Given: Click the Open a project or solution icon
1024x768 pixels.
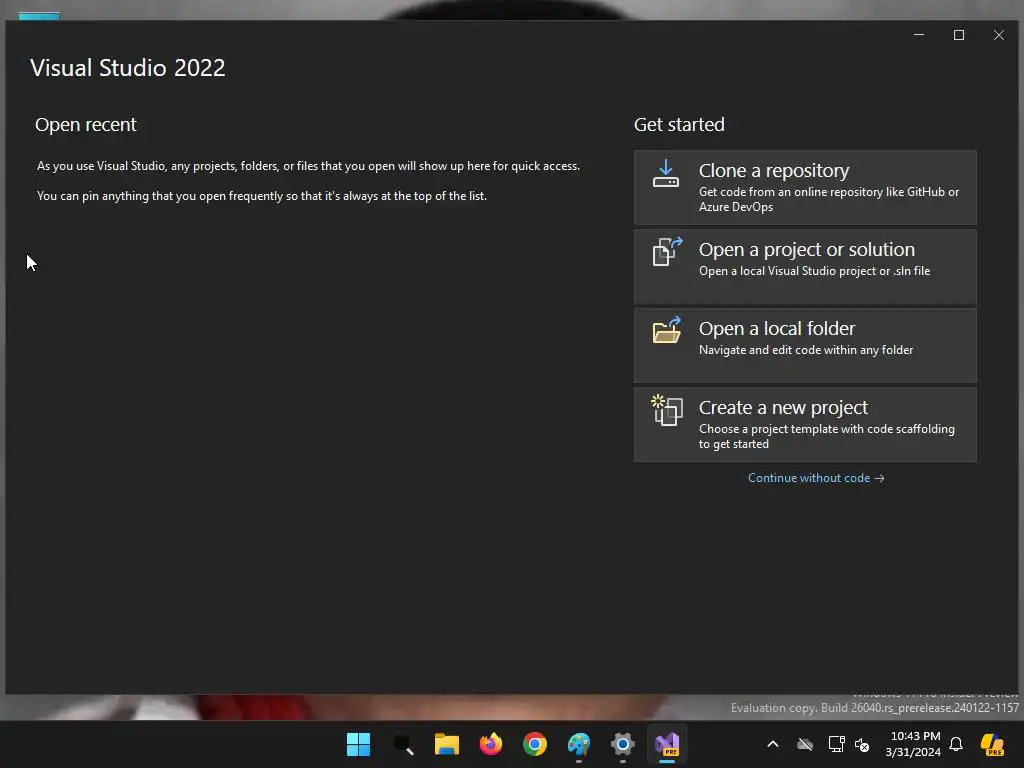Looking at the screenshot, I should click(x=667, y=251).
